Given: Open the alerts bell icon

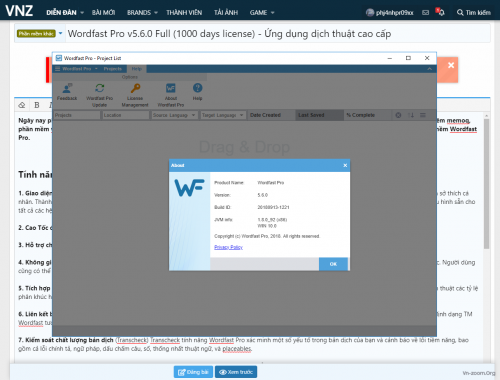Looking at the screenshot, I should point(441,12).
